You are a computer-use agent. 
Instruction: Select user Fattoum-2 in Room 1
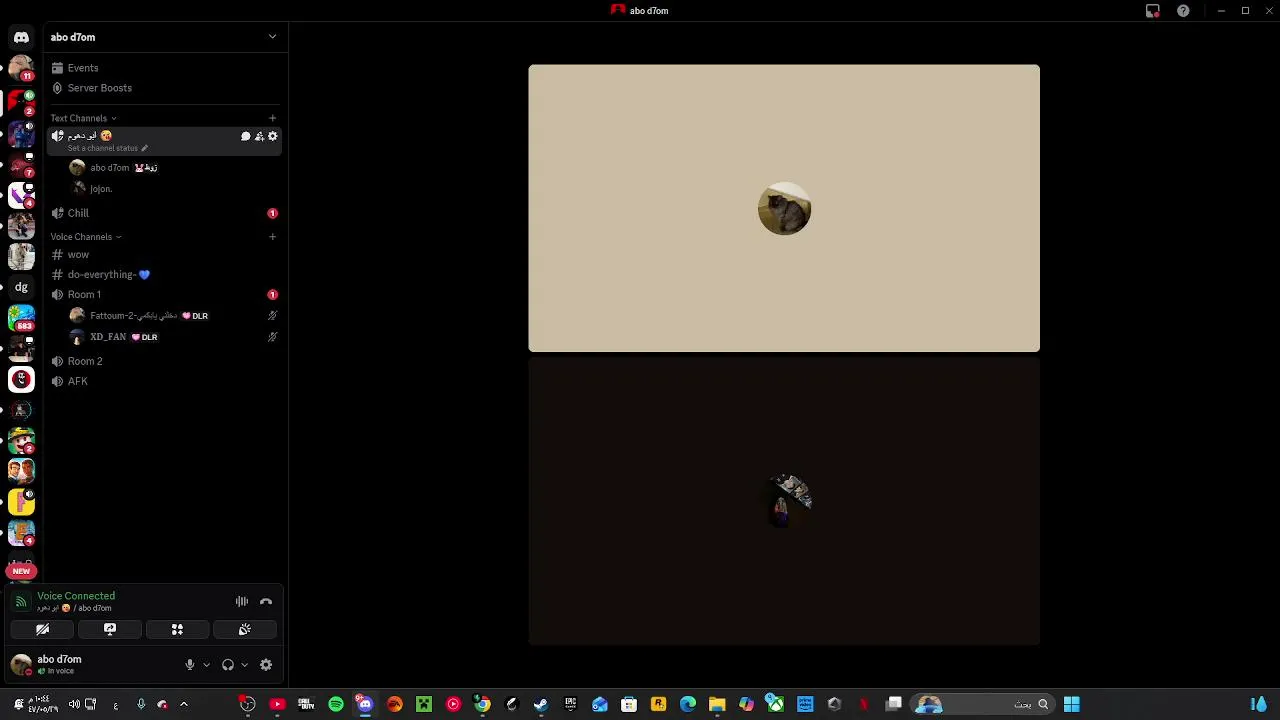pos(173,315)
